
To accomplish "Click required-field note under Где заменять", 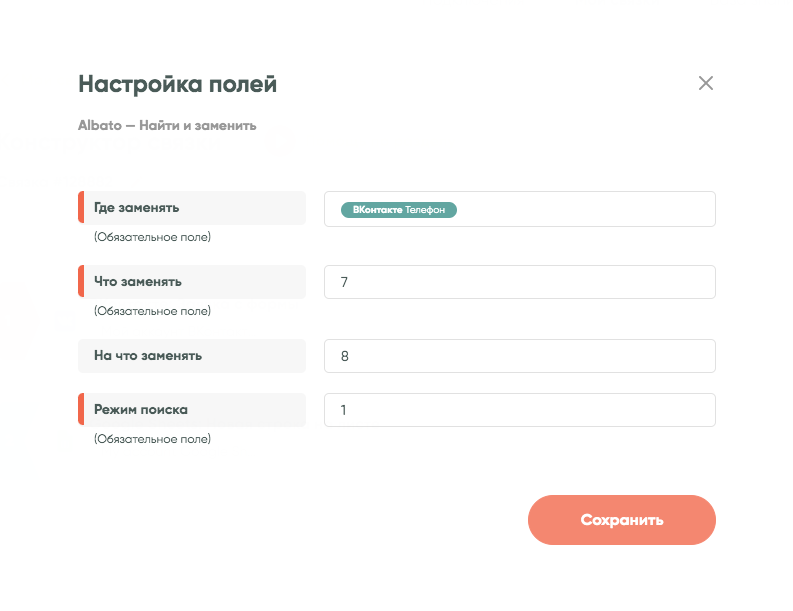I will [x=152, y=237].
